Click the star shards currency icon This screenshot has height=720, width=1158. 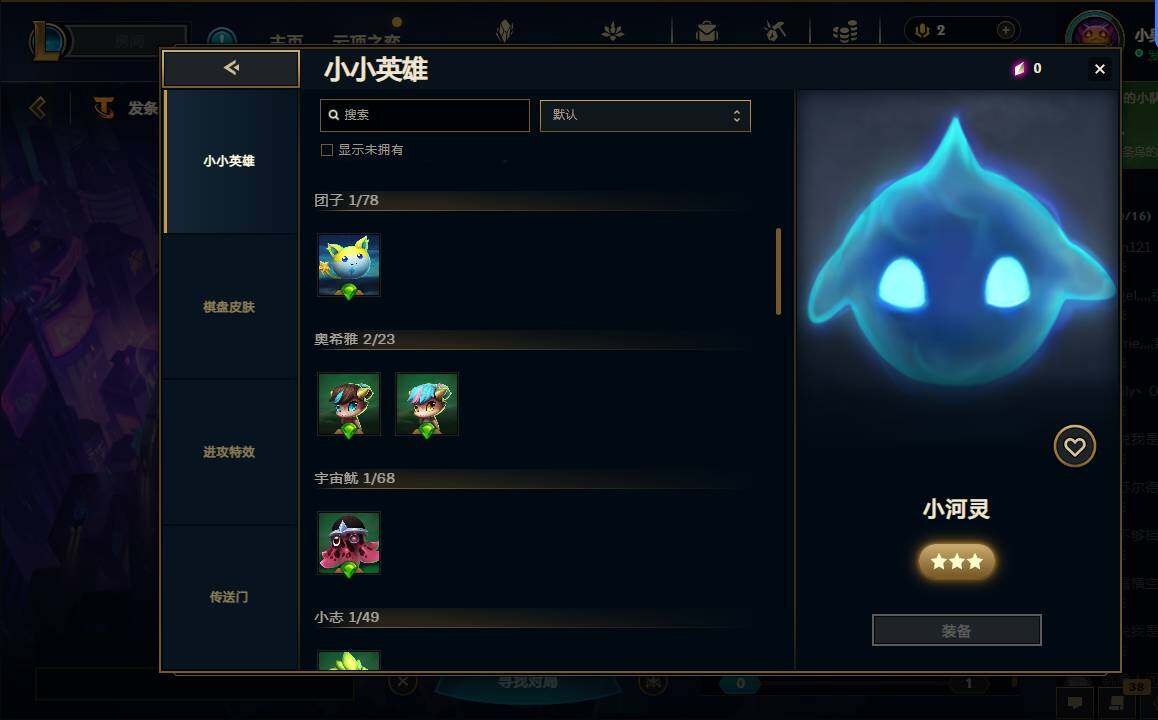tap(1019, 69)
